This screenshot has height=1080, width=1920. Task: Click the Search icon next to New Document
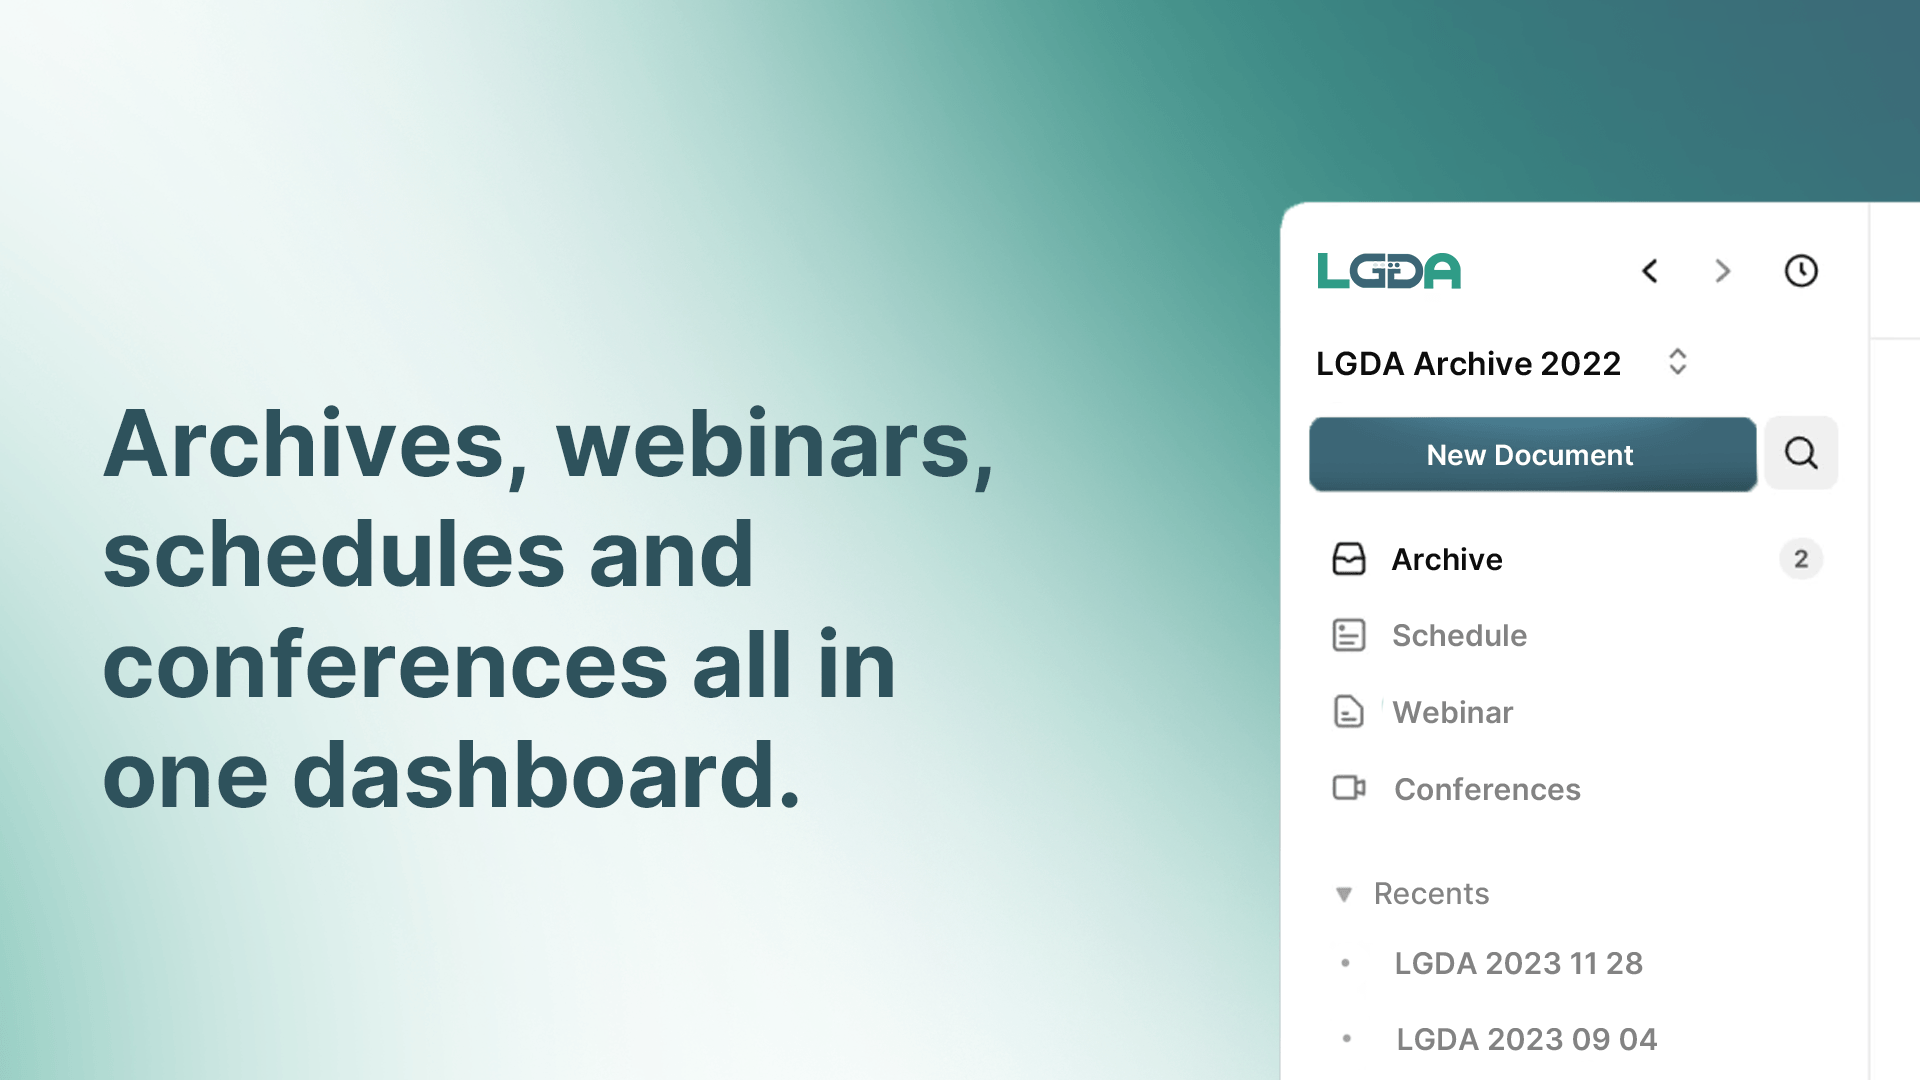coord(1801,454)
